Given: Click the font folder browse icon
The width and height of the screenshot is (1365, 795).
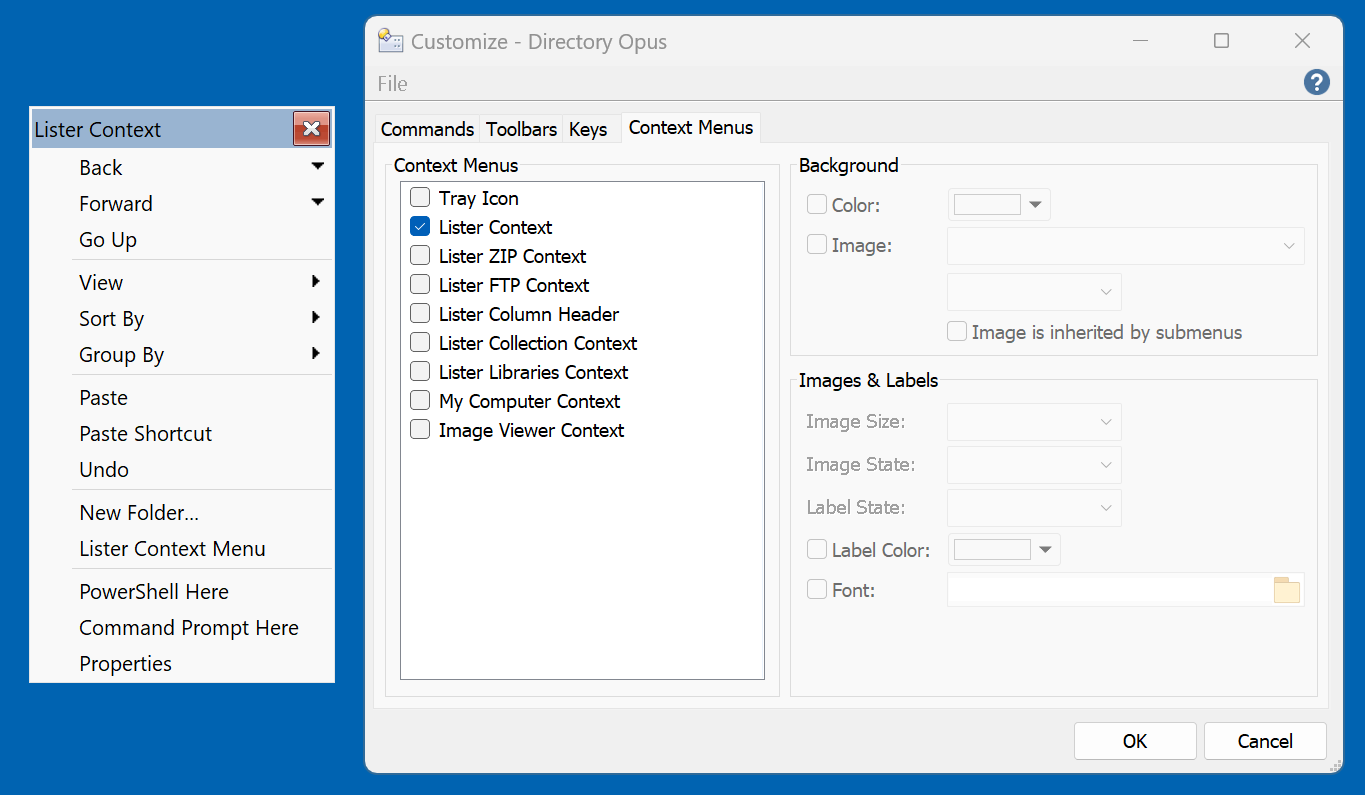Looking at the screenshot, I should (1286, 590).
